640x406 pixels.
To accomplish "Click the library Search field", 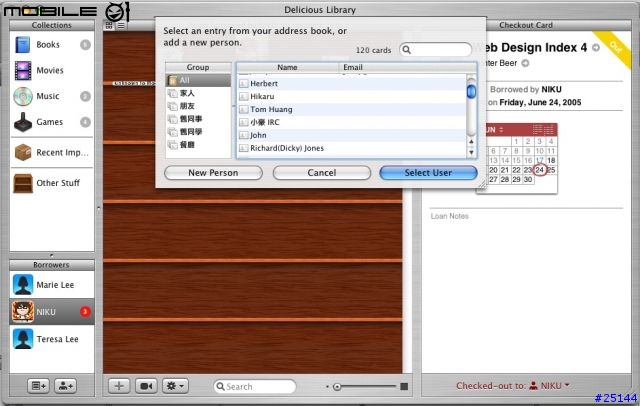I will pyautogui.click(x=255, y=386).
